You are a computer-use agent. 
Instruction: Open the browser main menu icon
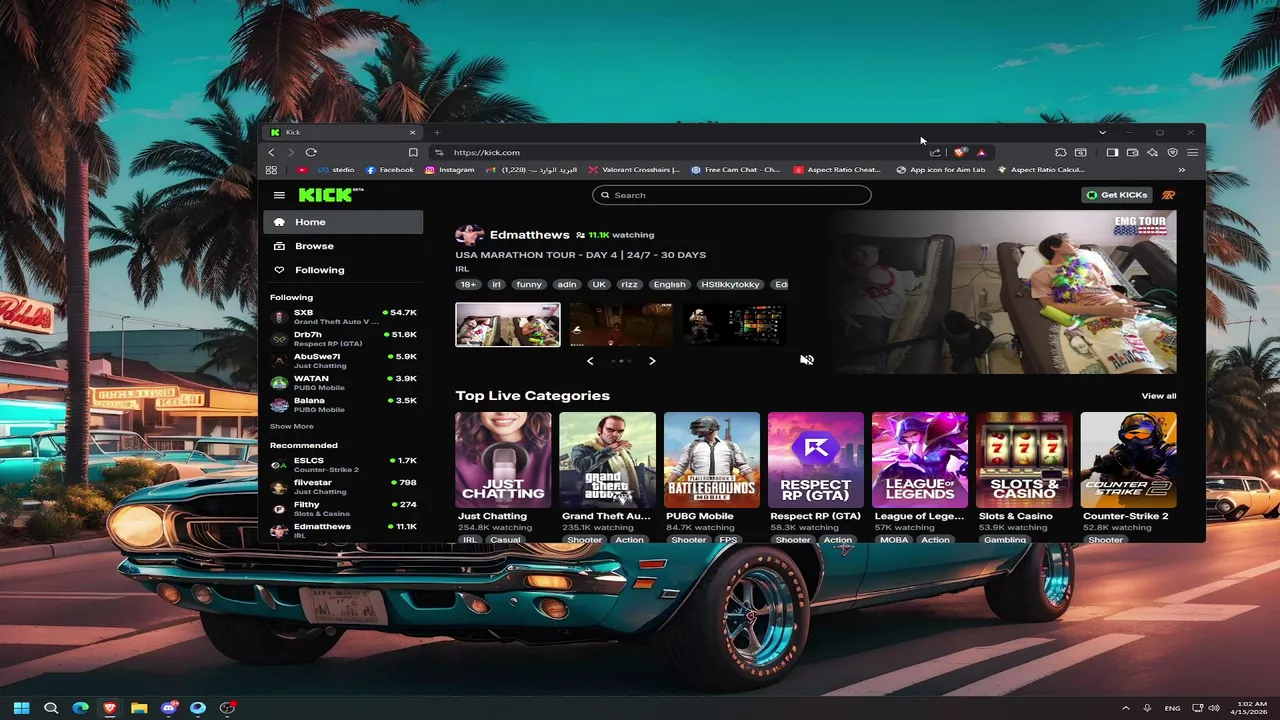[x=1193, y=152]
